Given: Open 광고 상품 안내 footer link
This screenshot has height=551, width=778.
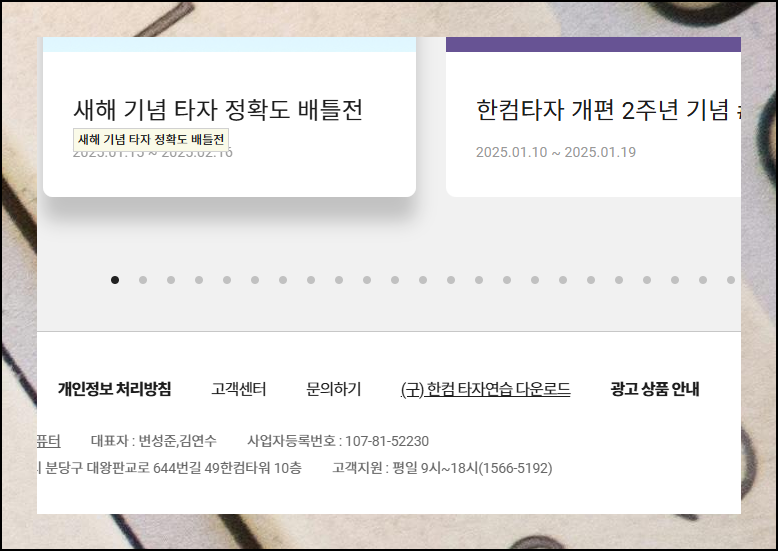Looking at the screenshot, I should point(655,389).
